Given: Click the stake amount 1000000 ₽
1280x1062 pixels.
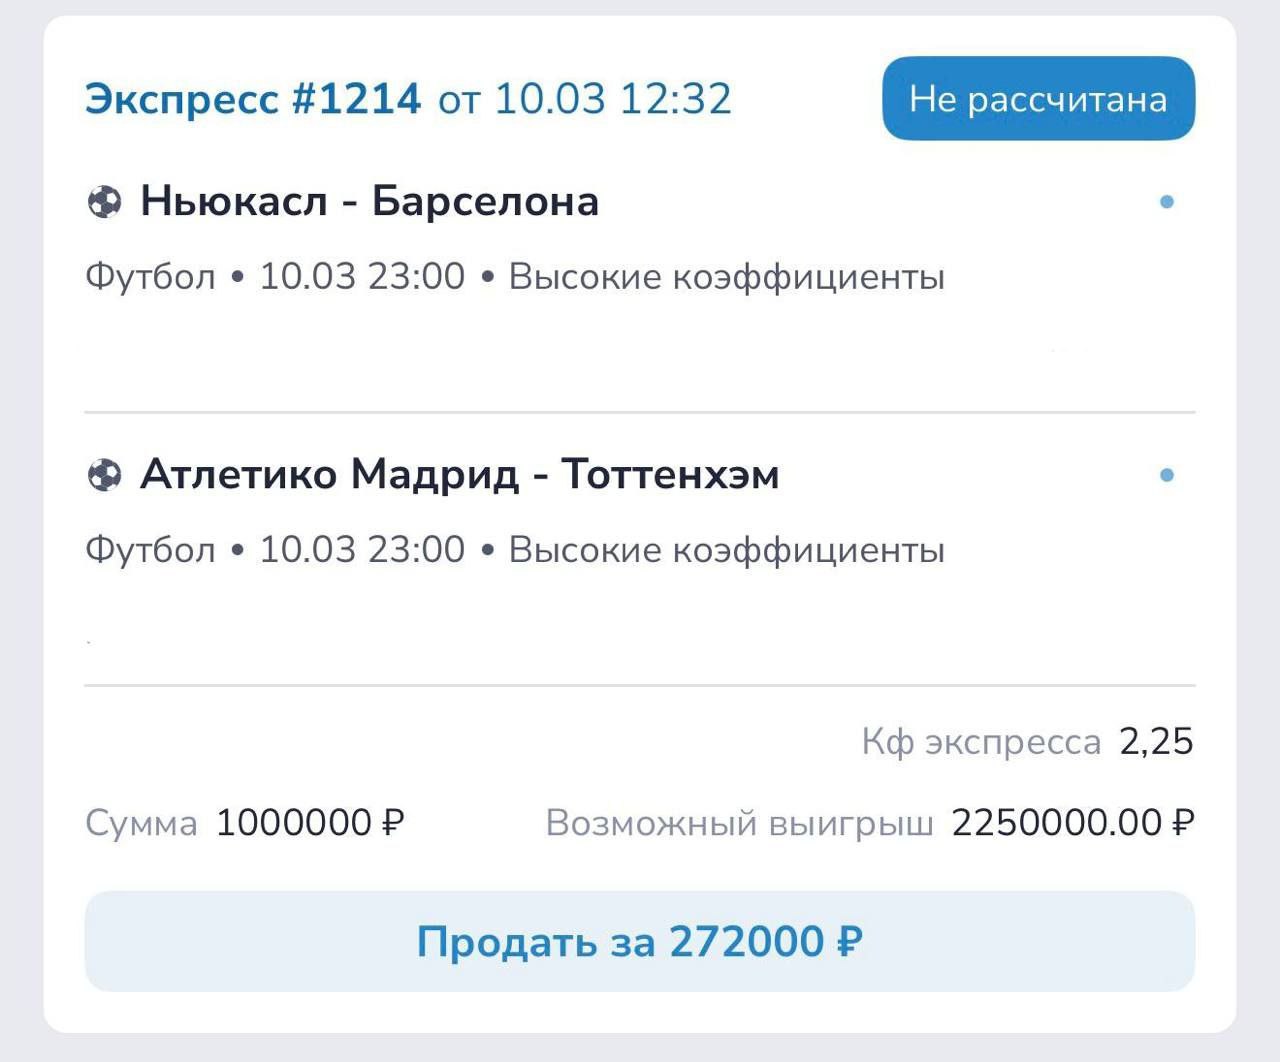Looking at the screenshot, I should tap(310, 823).
